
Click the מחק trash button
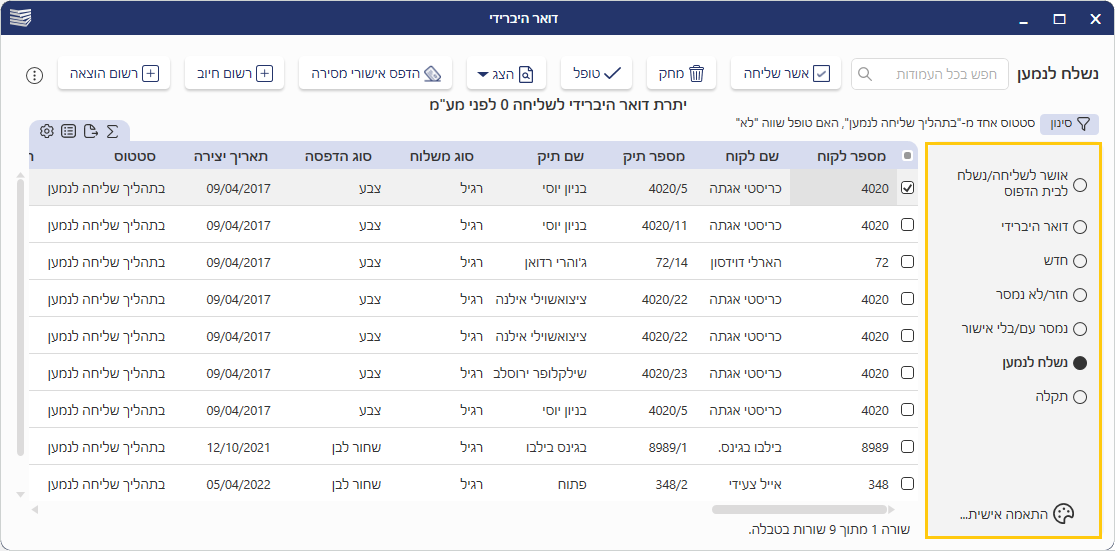pos(681,73)
